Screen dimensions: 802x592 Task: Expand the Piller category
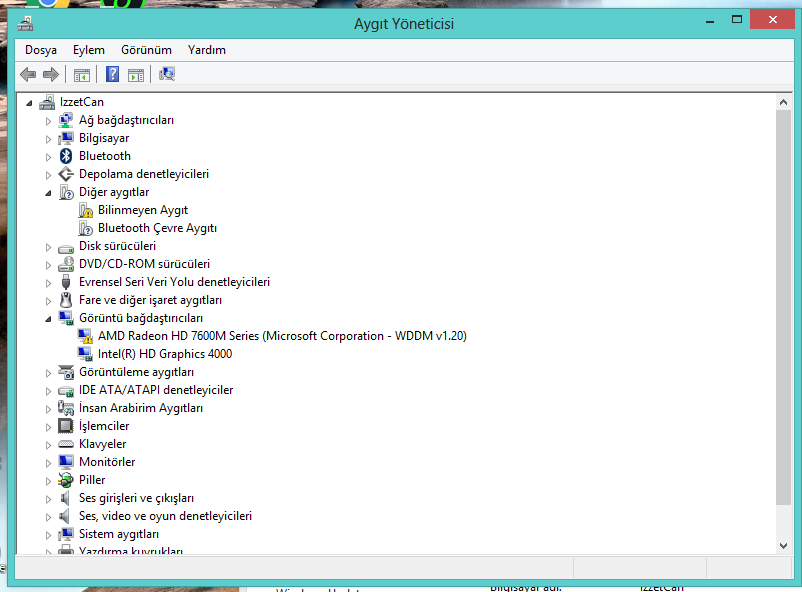(48, 480)
